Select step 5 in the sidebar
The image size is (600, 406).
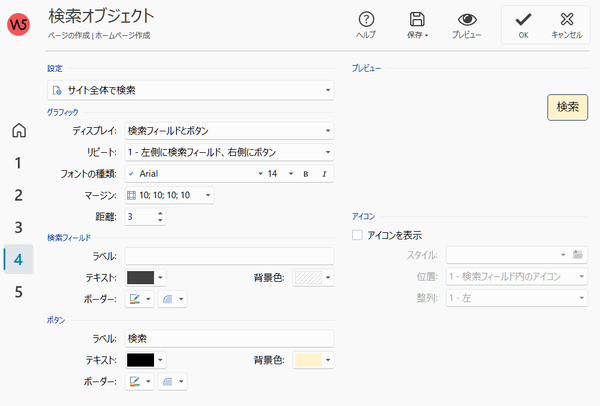point(18,292)
